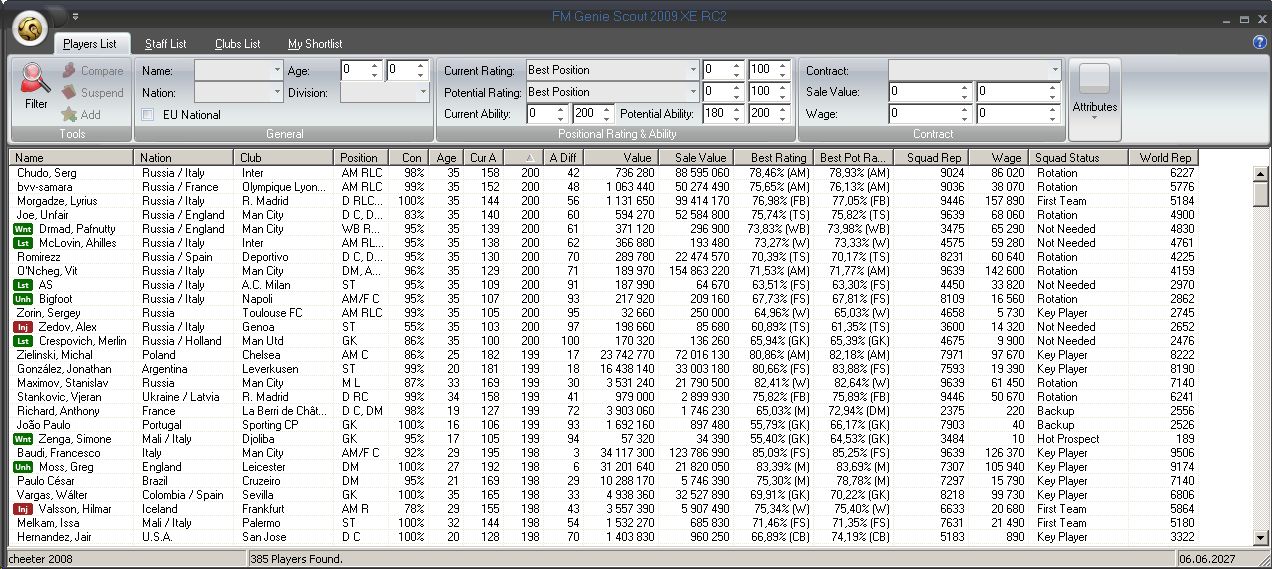The image size is (1272, 569).
Task: Open the Current Rating position dropdown
Action: 692,70
